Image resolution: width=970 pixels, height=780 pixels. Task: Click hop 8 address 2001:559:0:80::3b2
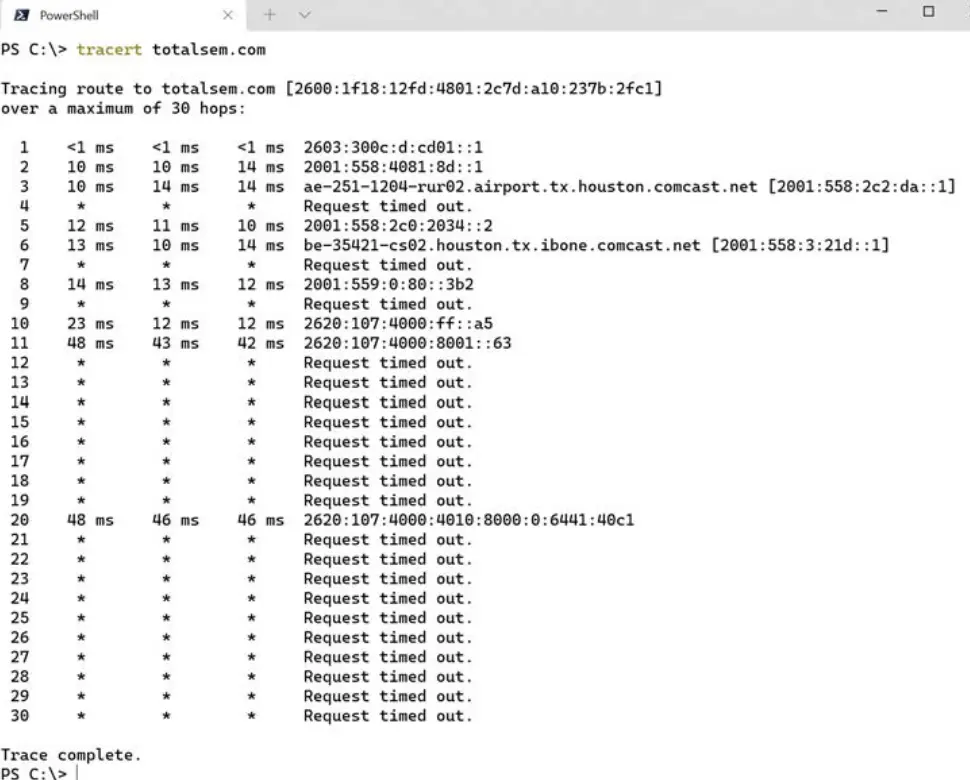click(388, 284)
